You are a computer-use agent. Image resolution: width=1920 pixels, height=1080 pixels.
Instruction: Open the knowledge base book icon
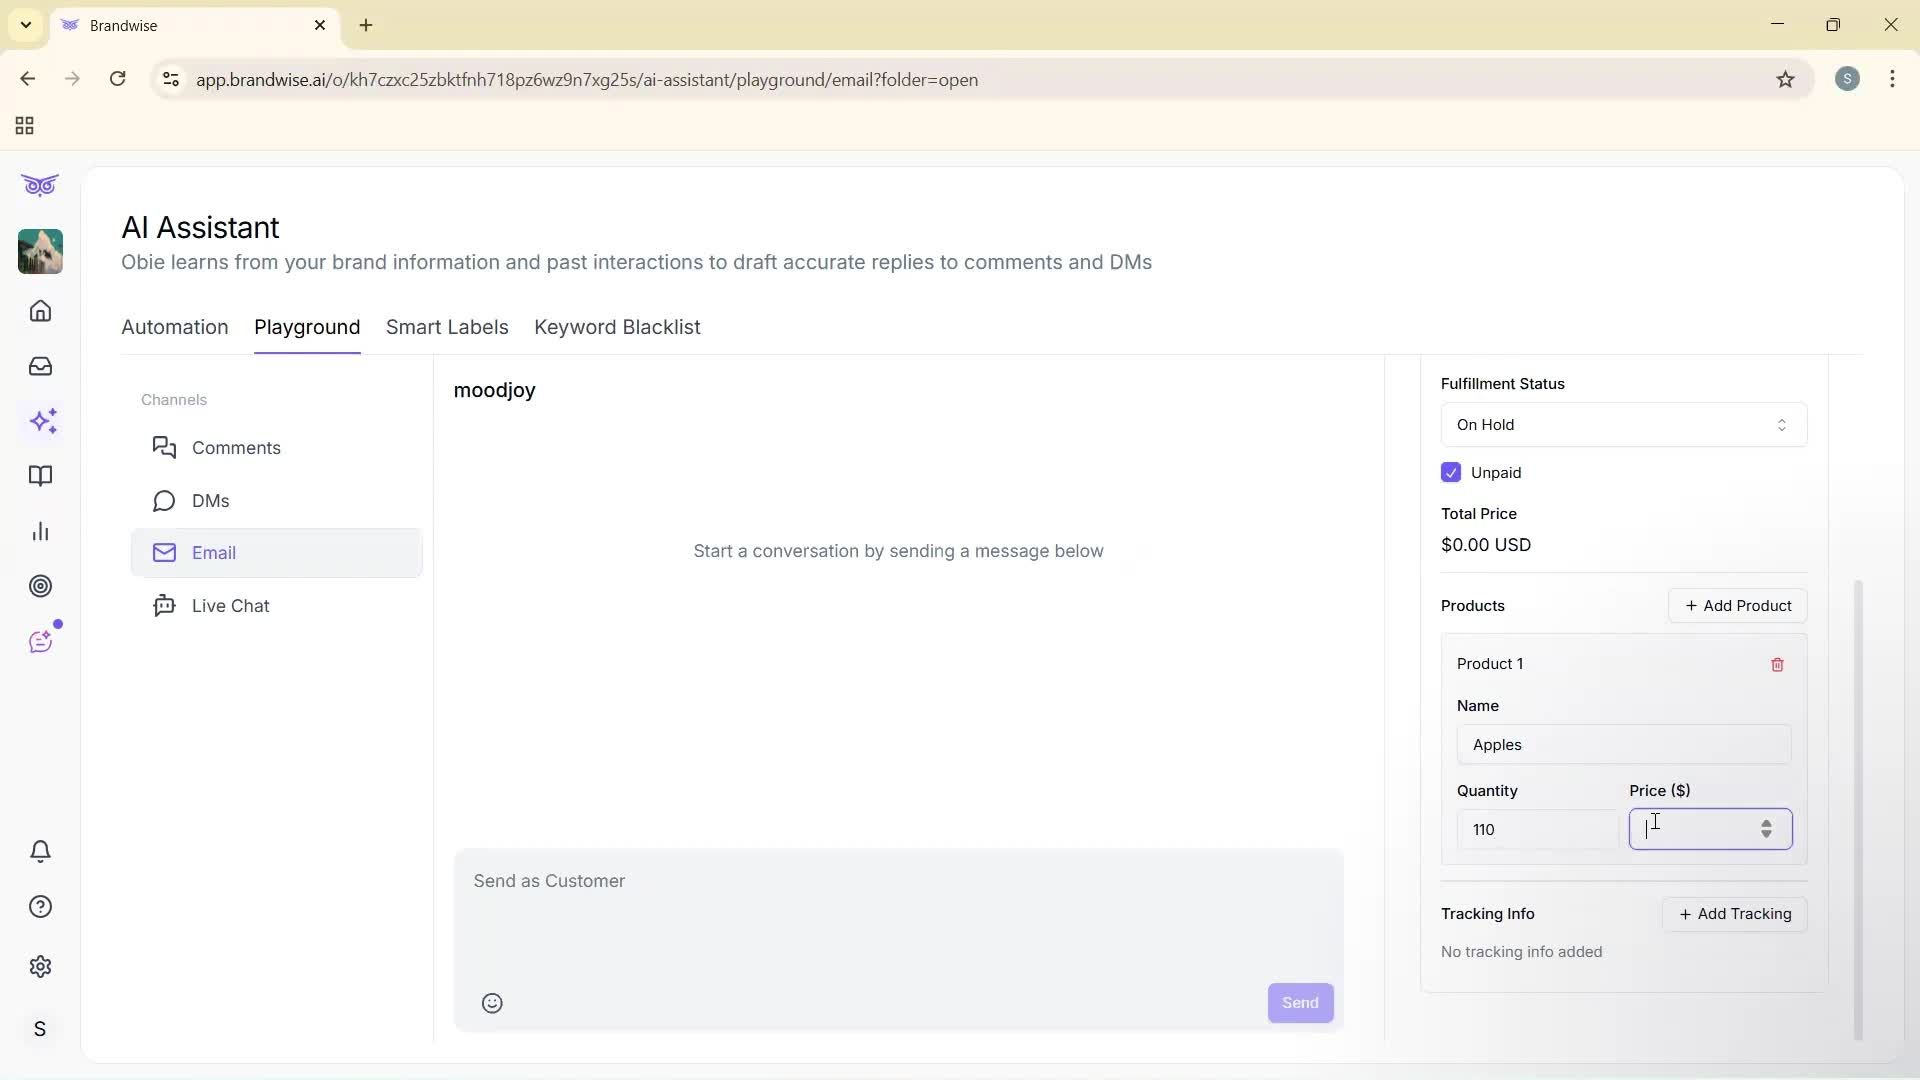(40, 476)
